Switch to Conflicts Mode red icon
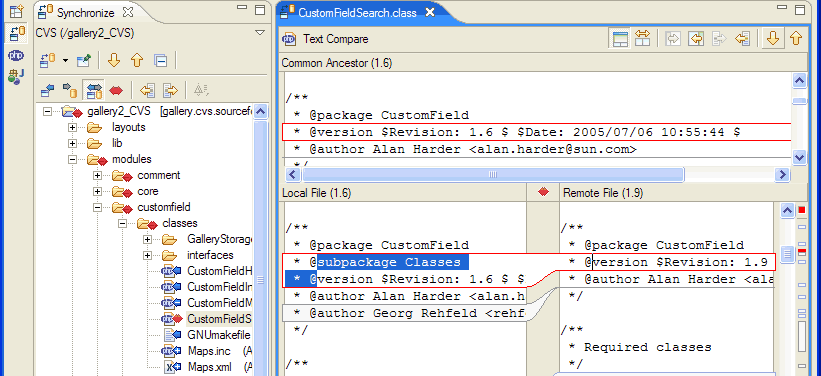 [x=116, y=91]
